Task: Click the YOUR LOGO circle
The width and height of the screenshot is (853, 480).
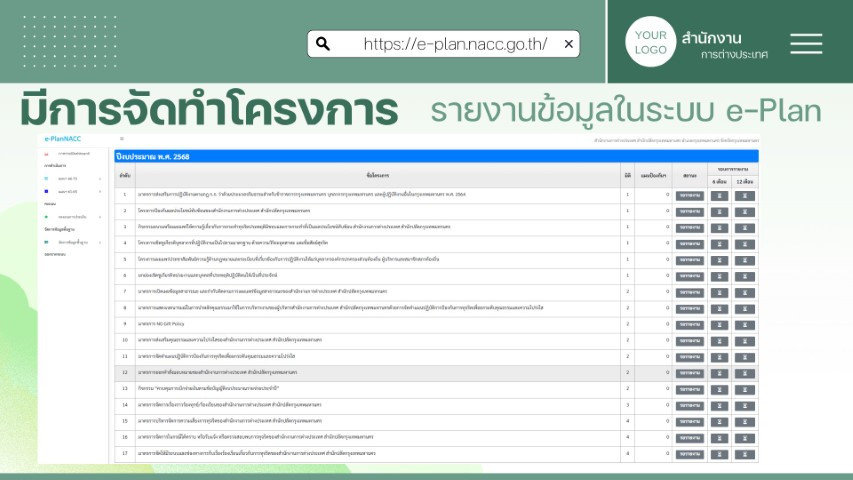Action: pyautogui.click(x=650, y=43)
